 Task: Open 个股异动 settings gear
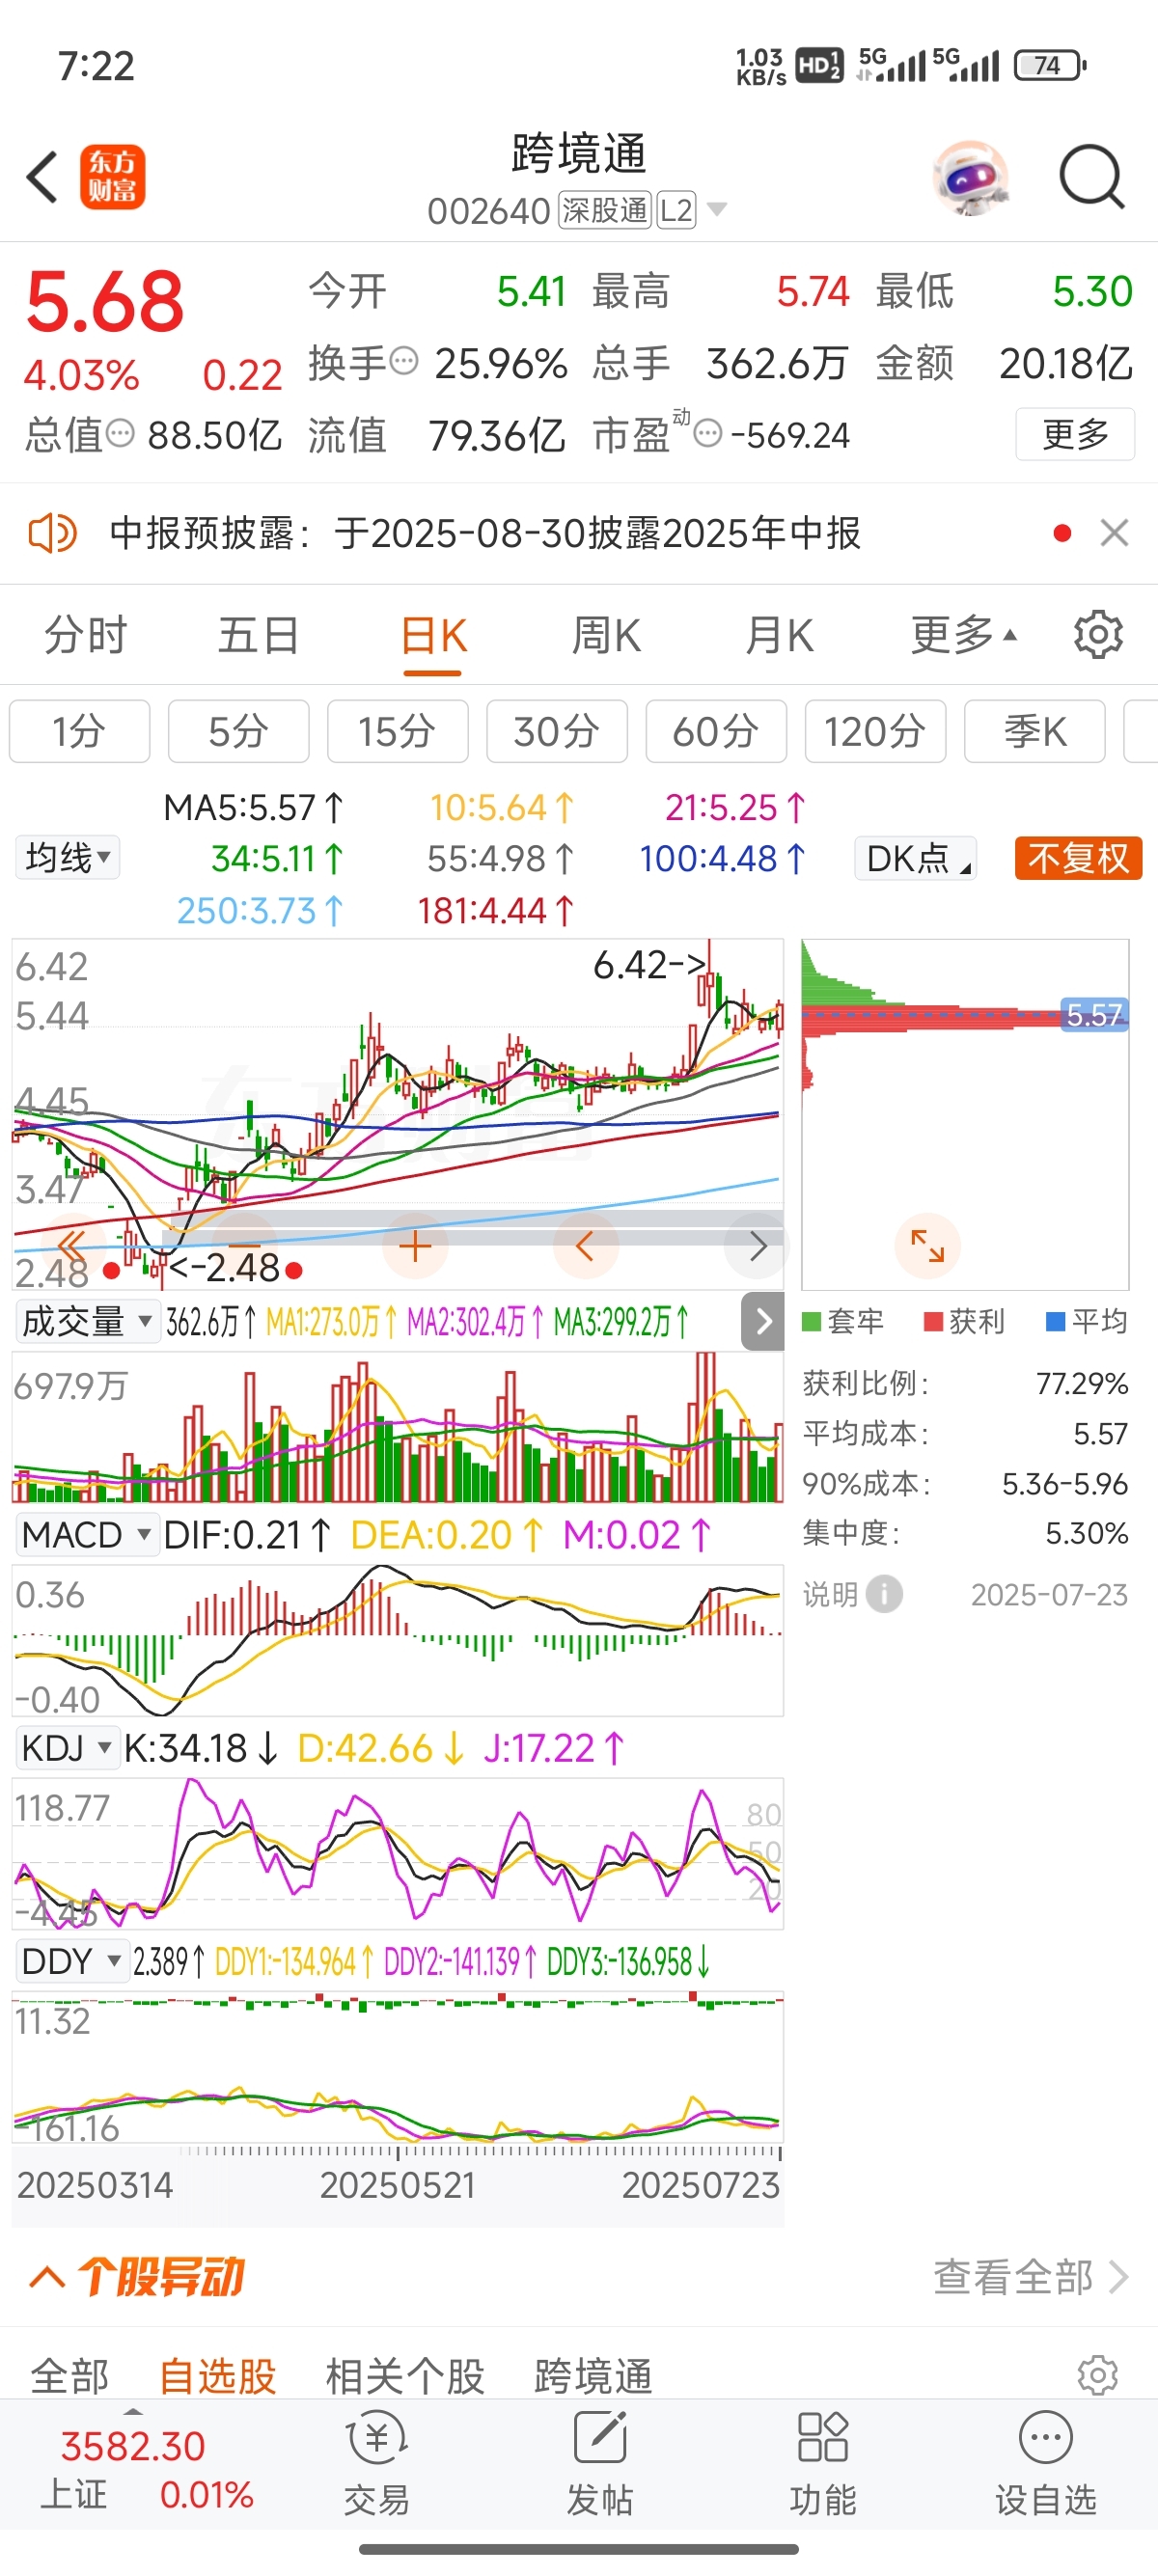[x=1097, y=2375]
